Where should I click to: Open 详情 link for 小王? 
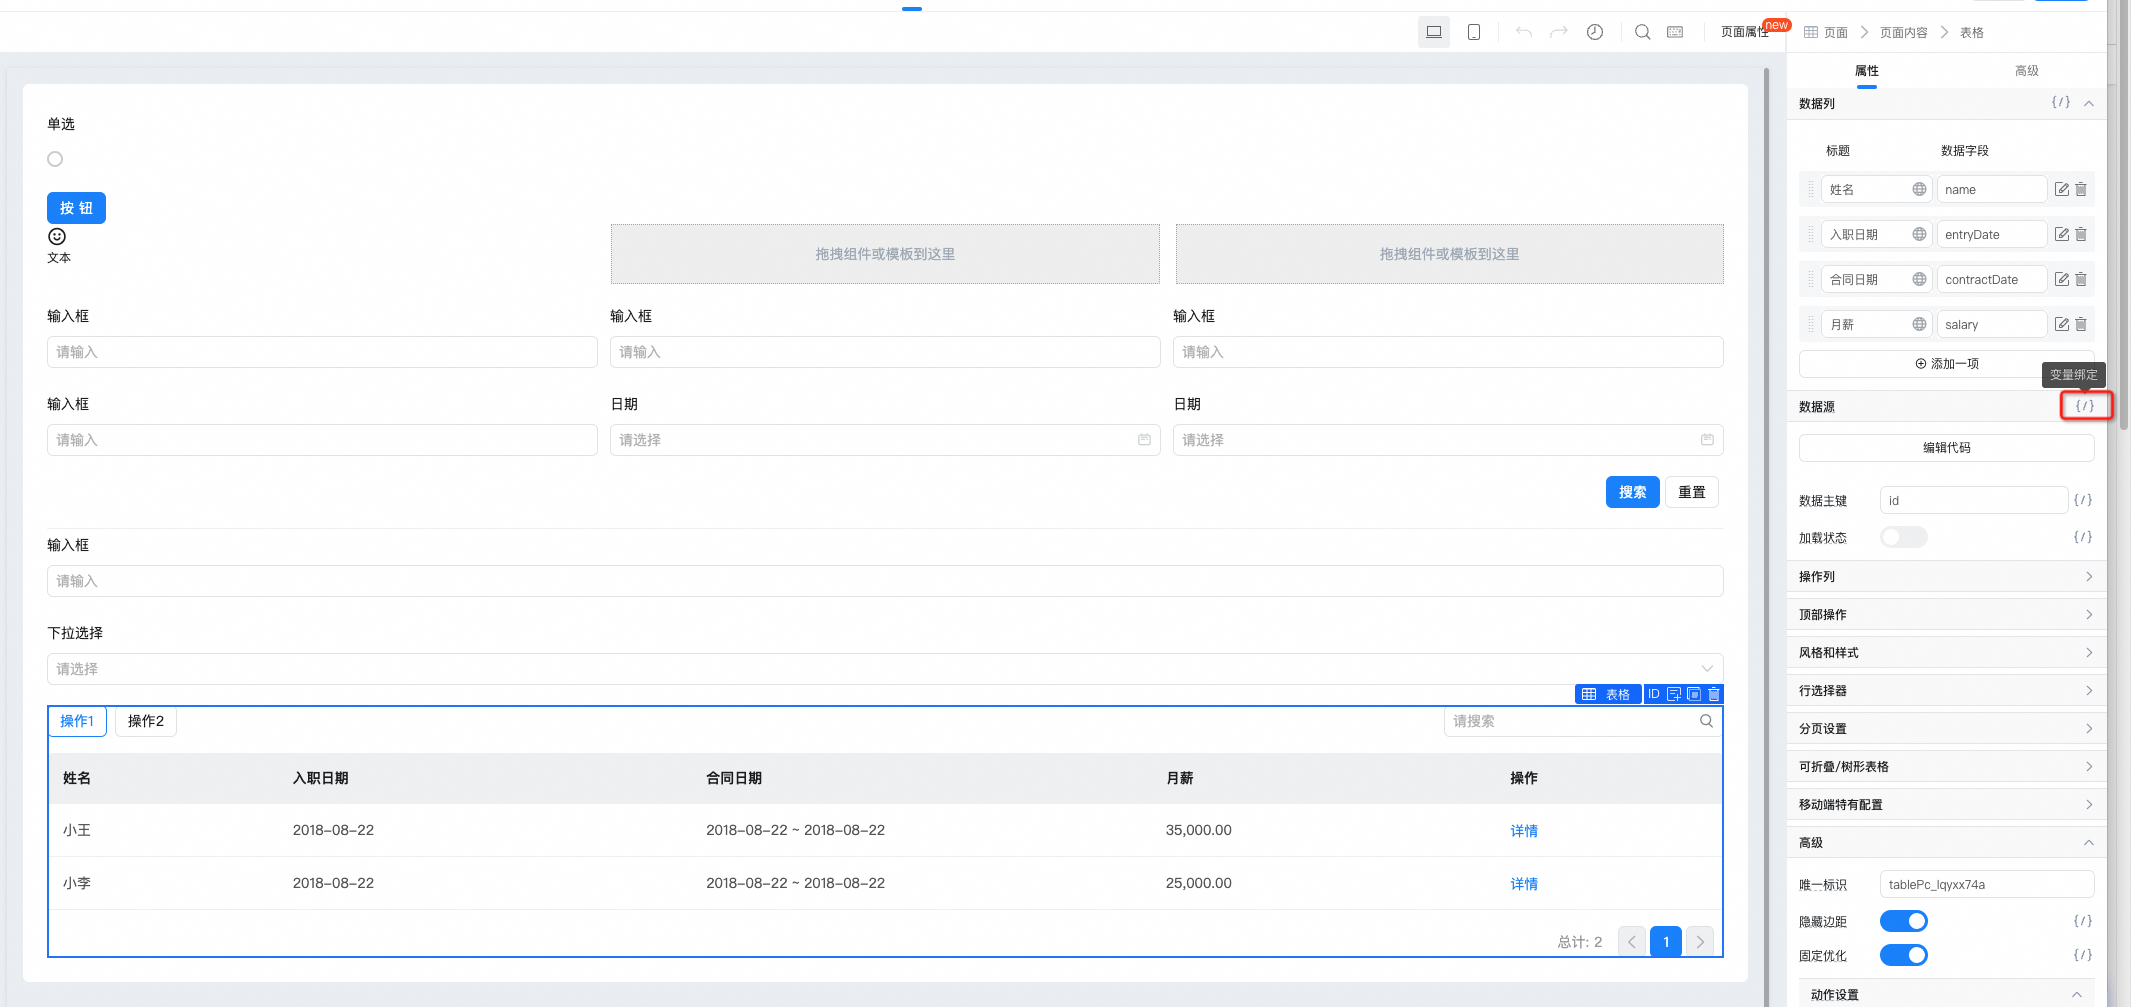coord(1524,831)
